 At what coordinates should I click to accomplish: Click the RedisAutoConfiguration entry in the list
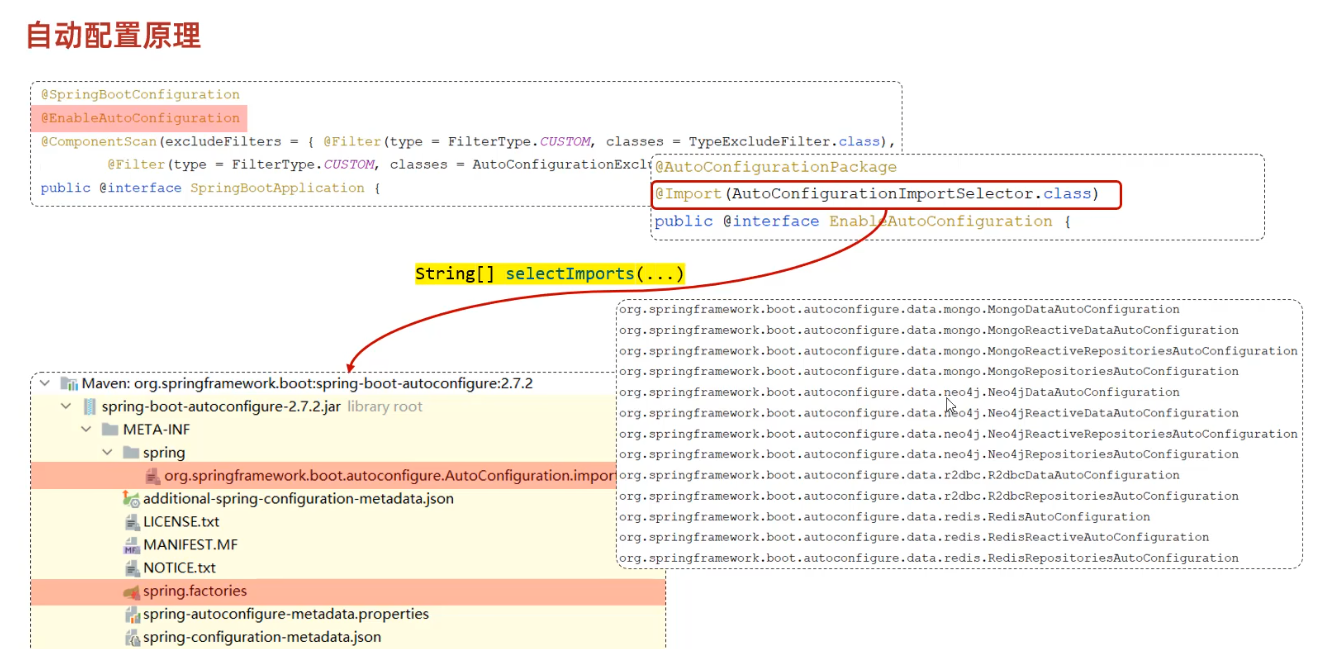[x=884, y=517]
